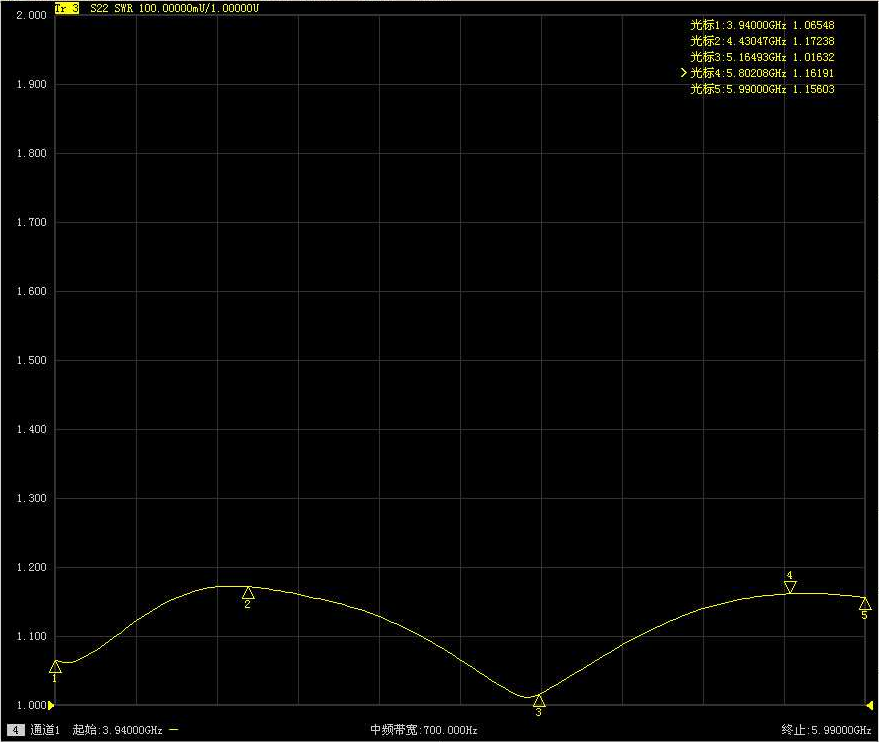Viewport: 879px width, 742px height.
Task: Click the channel 4 indicator box
Action: click(x=16, y=730)
